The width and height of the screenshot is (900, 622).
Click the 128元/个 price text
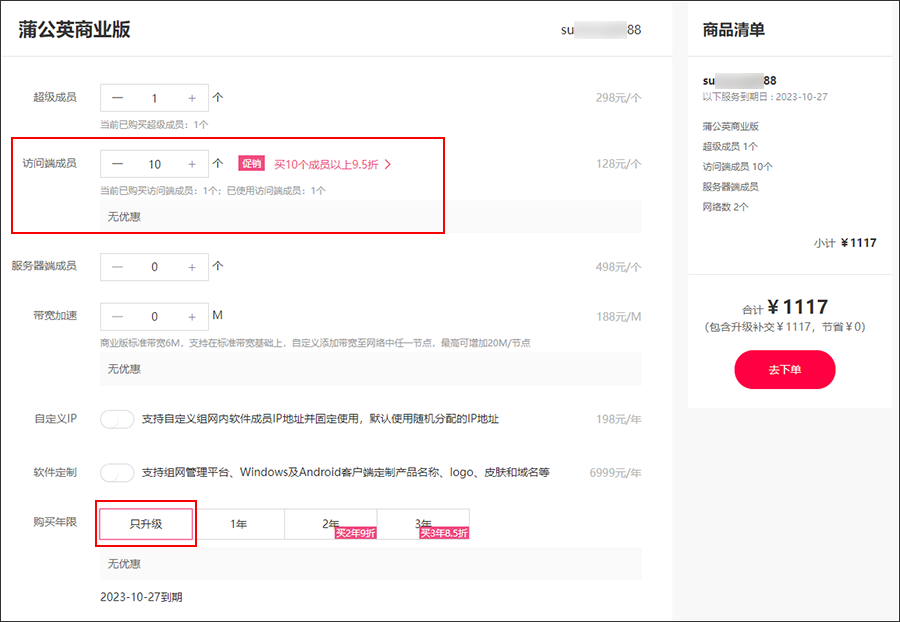click(x=618, y=164)
